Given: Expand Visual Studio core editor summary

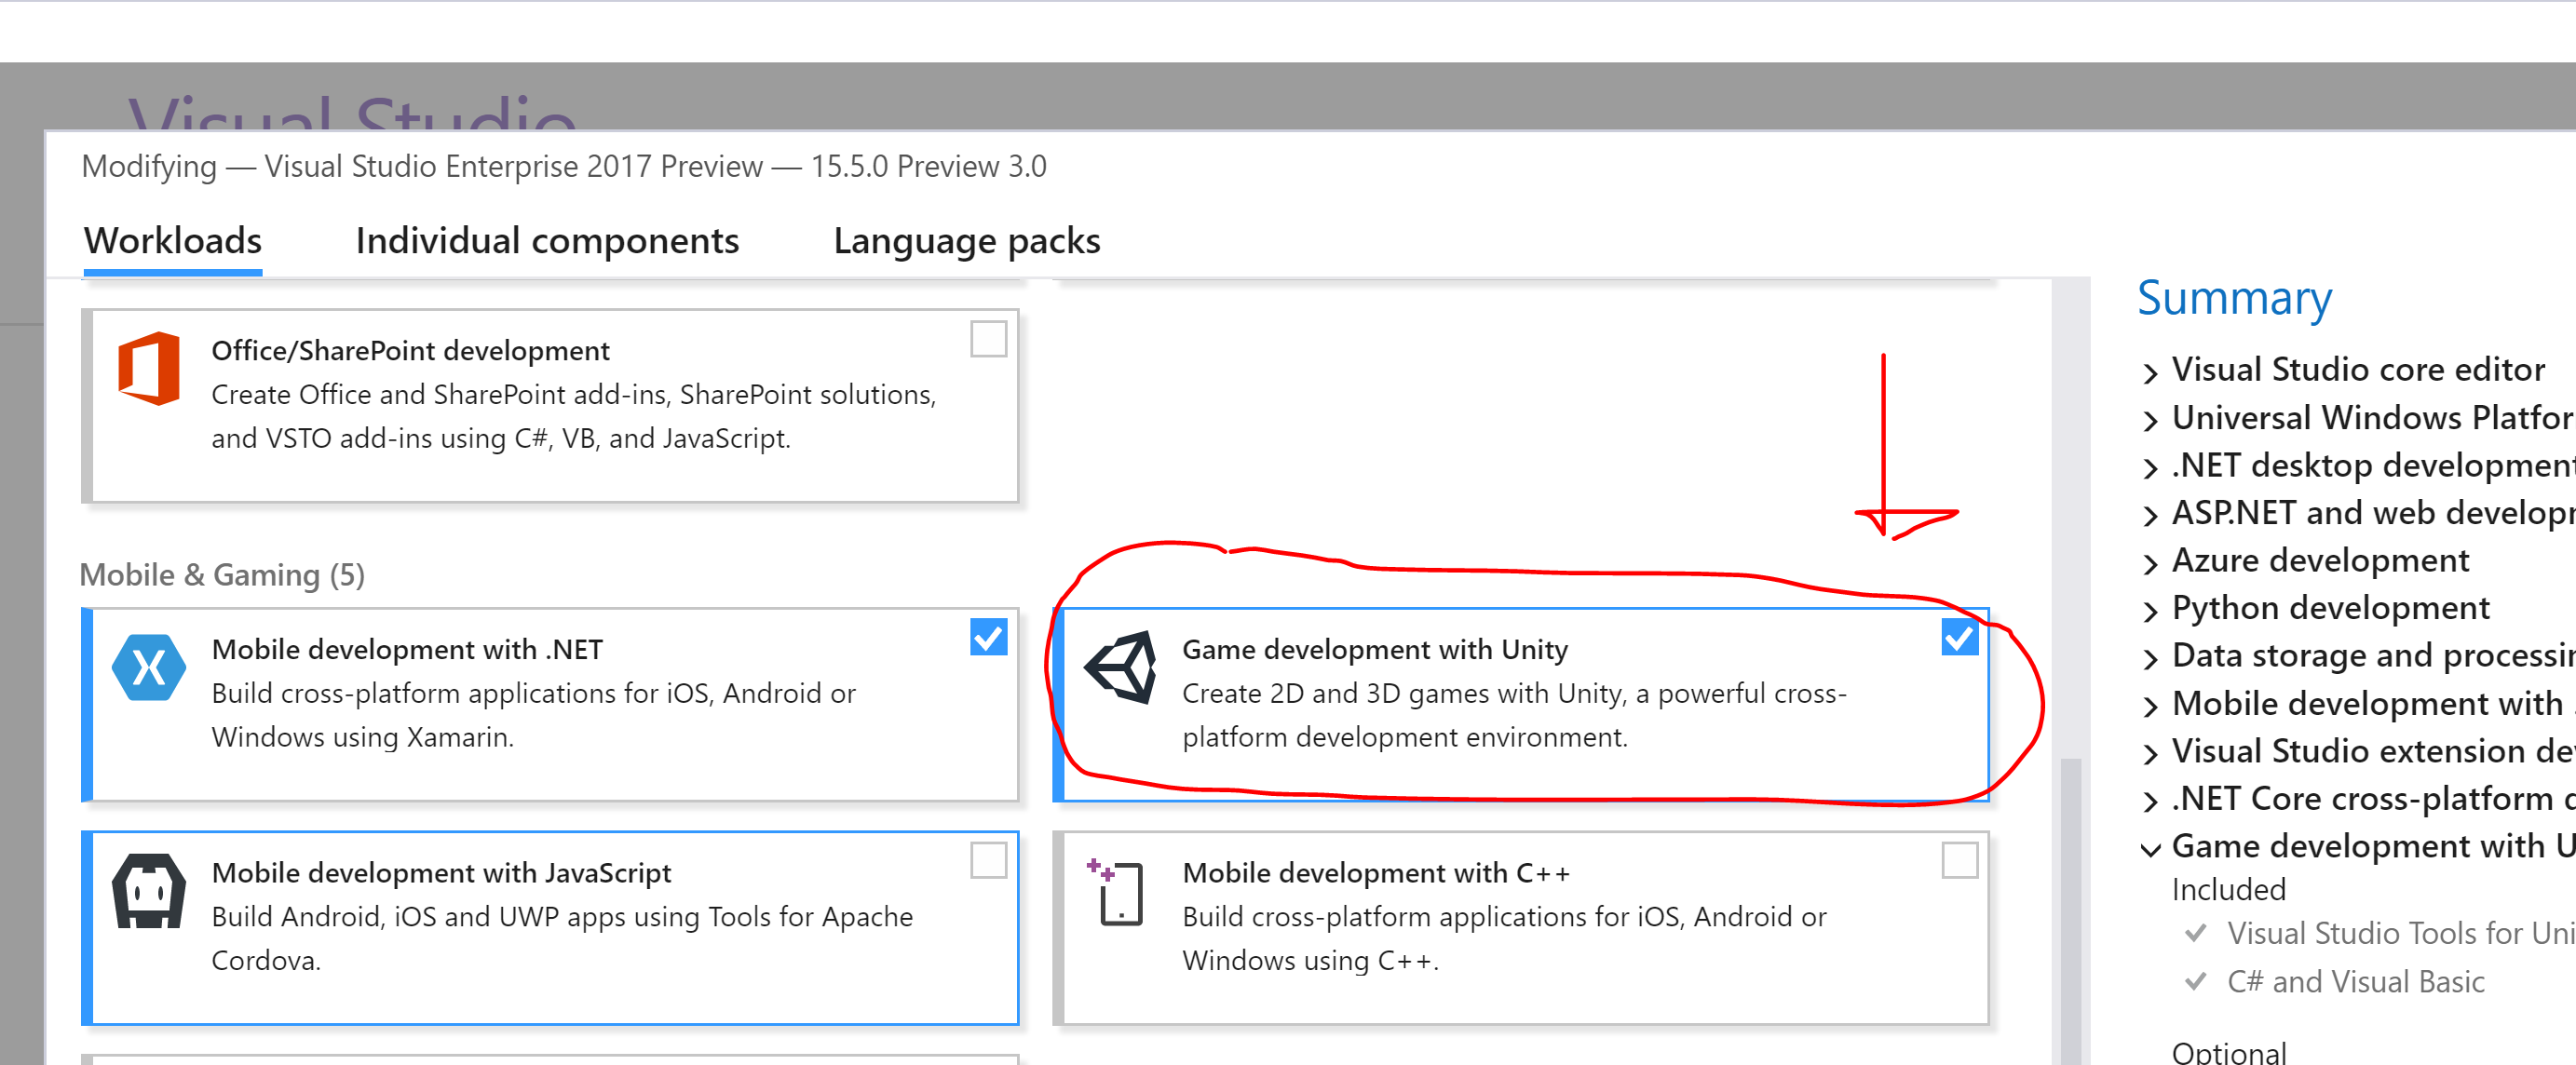Looking at the screenshot, I should coord(2151,372).
